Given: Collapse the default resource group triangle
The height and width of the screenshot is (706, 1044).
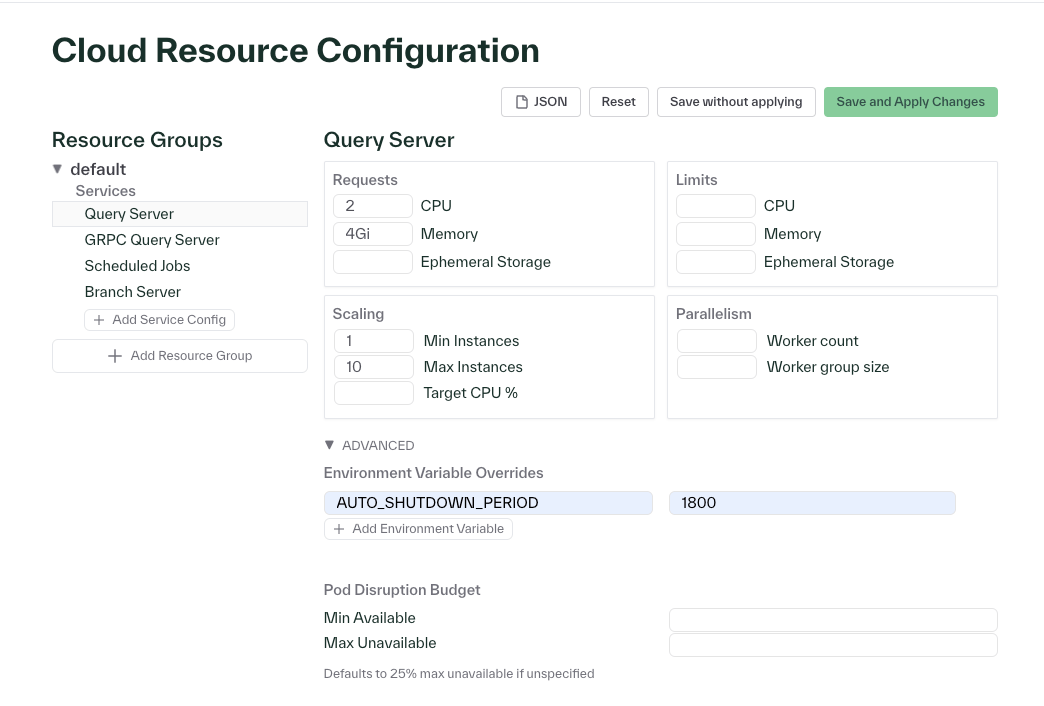Looking at the screenshot, I should pyautogui.click(x=58, y=168).
